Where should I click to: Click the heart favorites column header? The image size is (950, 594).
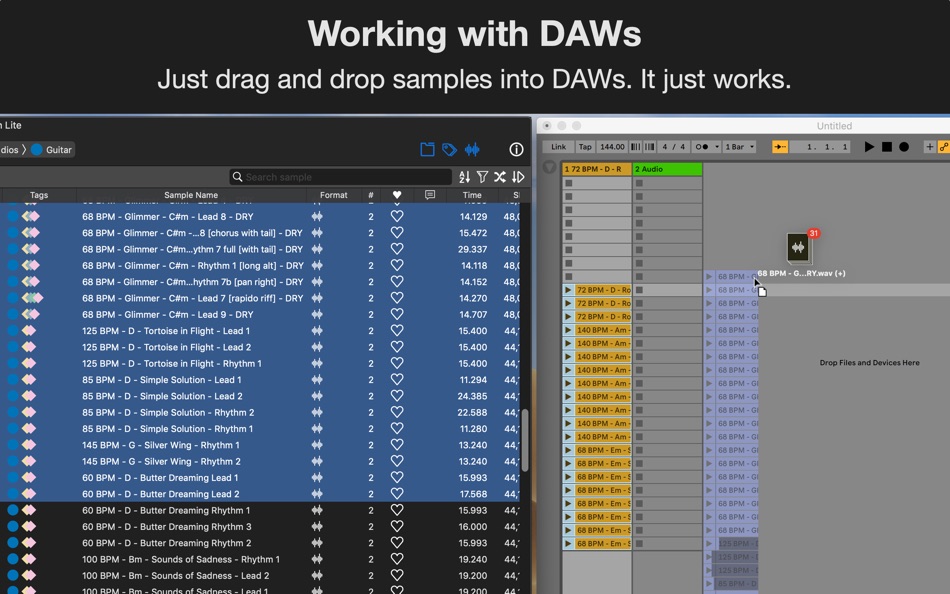tap(397, 195)
